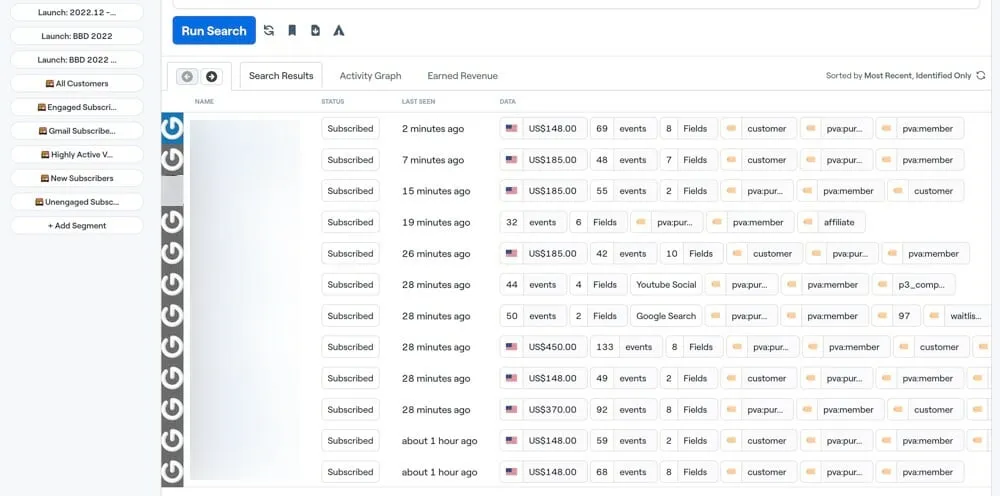Open the first contact's G avatar

[172, 128]
